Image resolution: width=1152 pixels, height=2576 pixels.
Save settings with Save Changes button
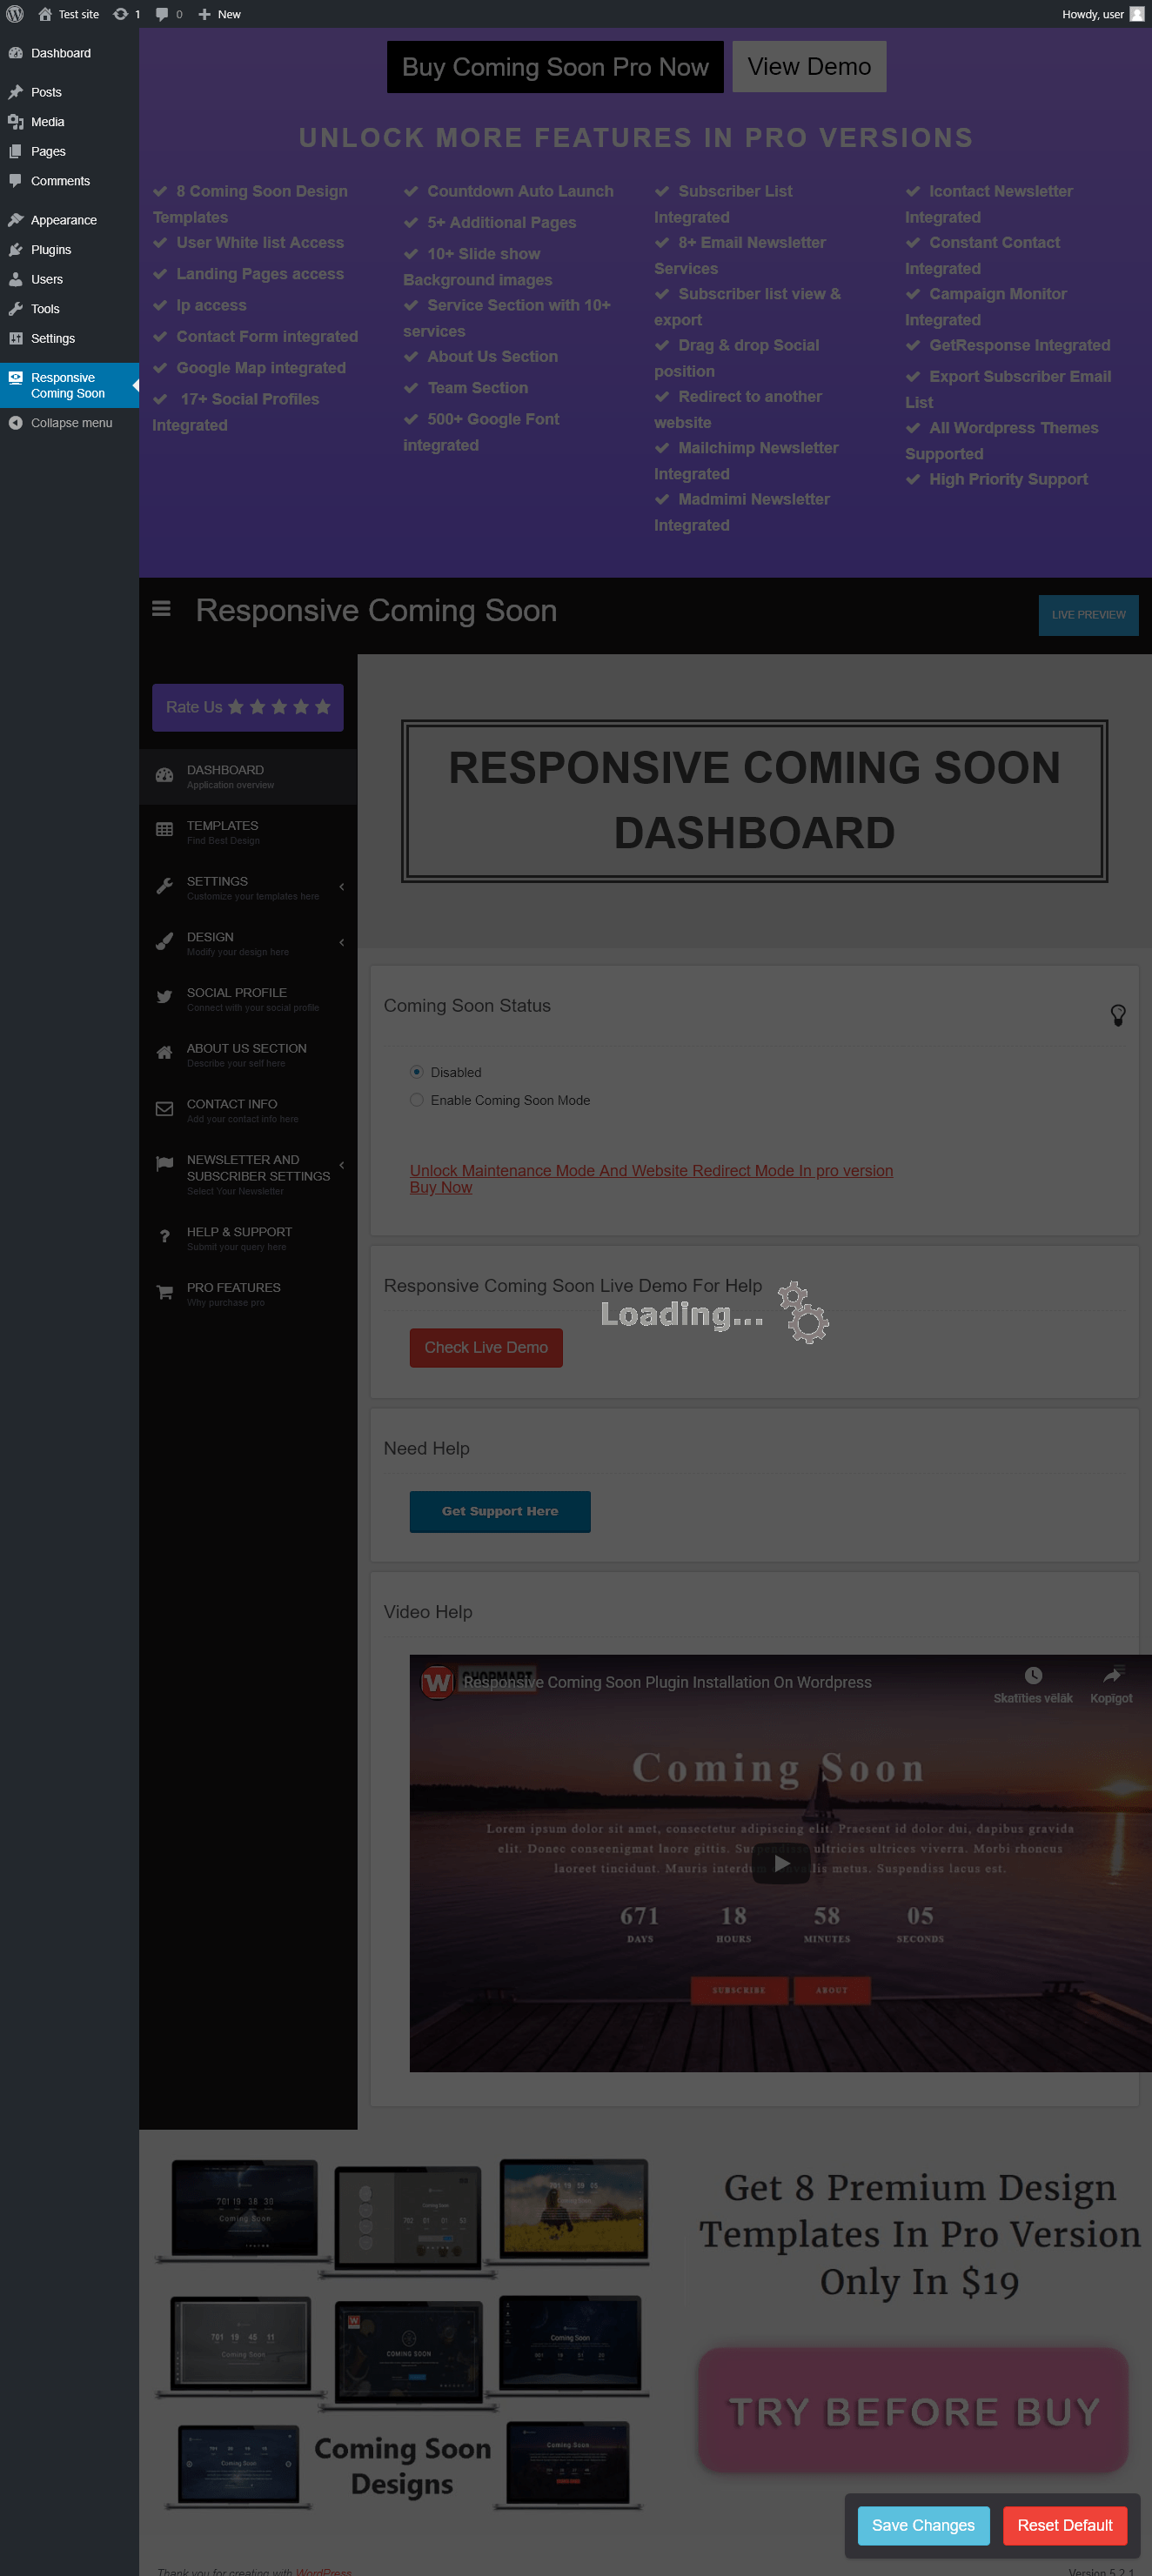coord(923,2525)
